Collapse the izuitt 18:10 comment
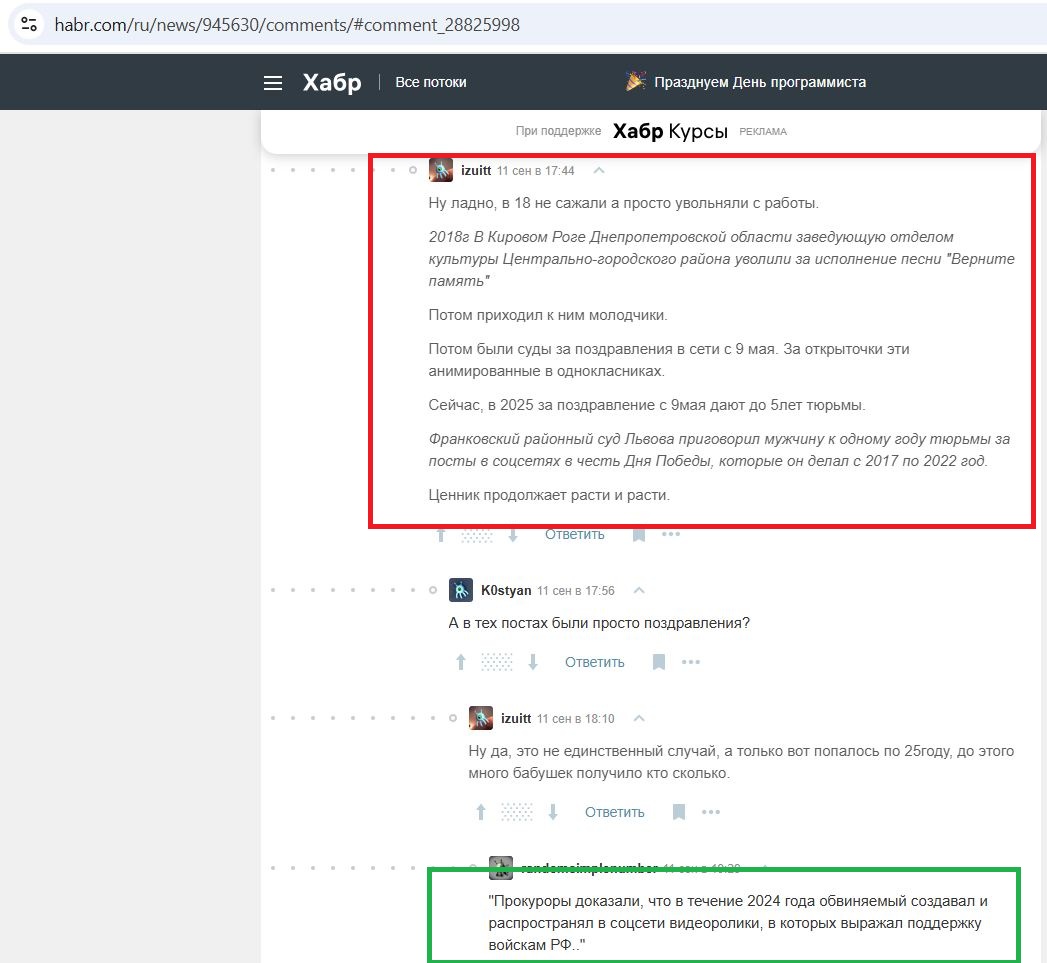 point(640,718)
